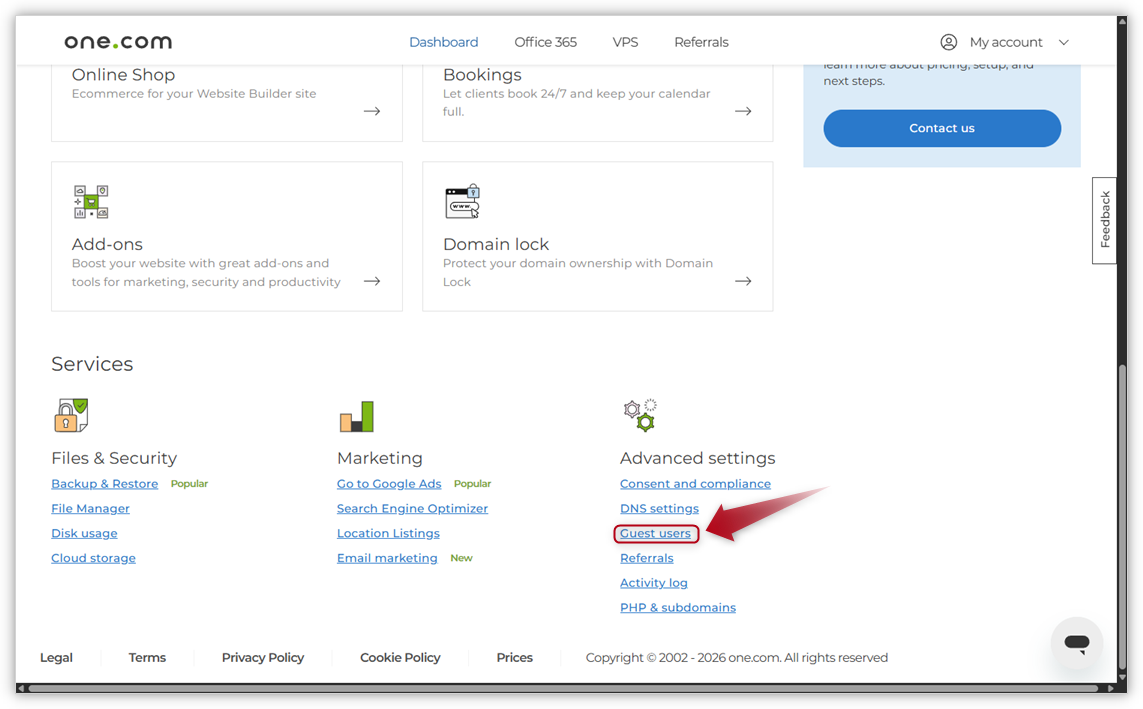The image size is (1143, 709).
Task: Open the chat bubble in the corner
Action: point(1077,643)
